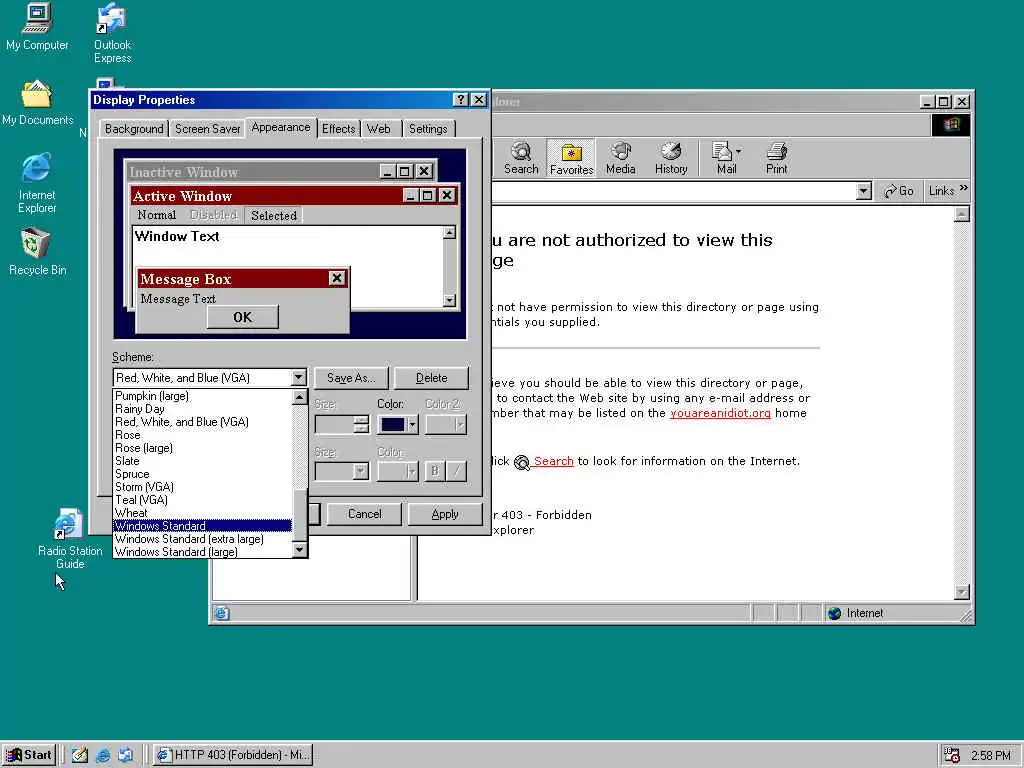Click Windows logo throbber in browser
The height and width of the screenshot is (768, 1024).
click(x=951, y=125)
